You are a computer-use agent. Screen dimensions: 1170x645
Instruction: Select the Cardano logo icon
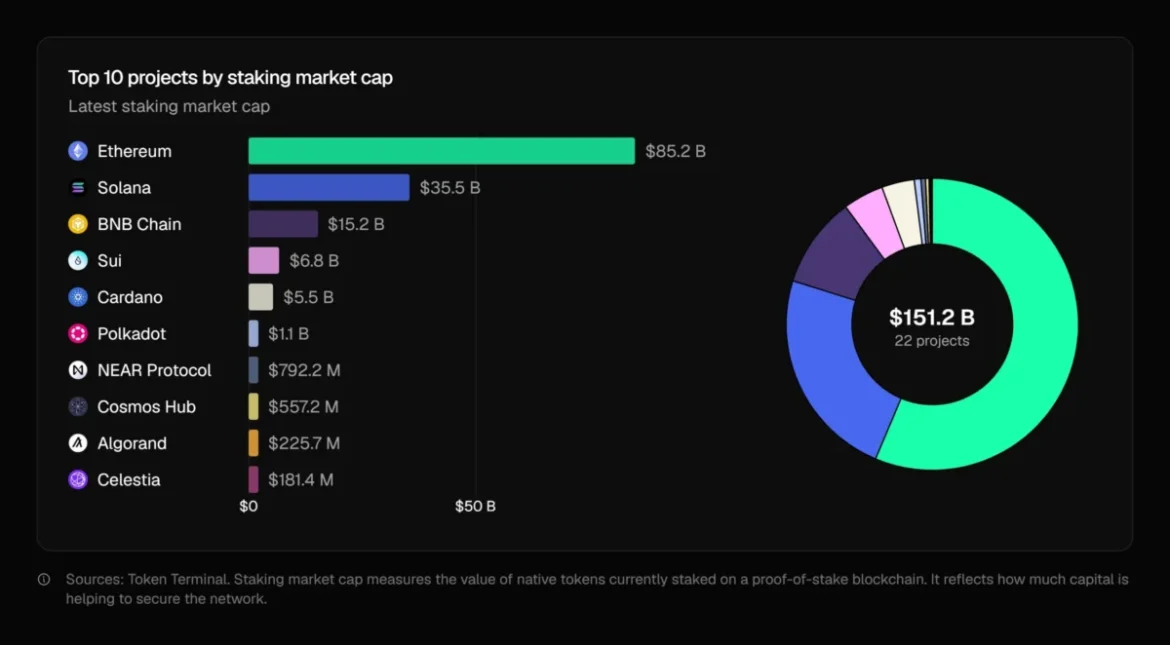[x=78, y=297]
